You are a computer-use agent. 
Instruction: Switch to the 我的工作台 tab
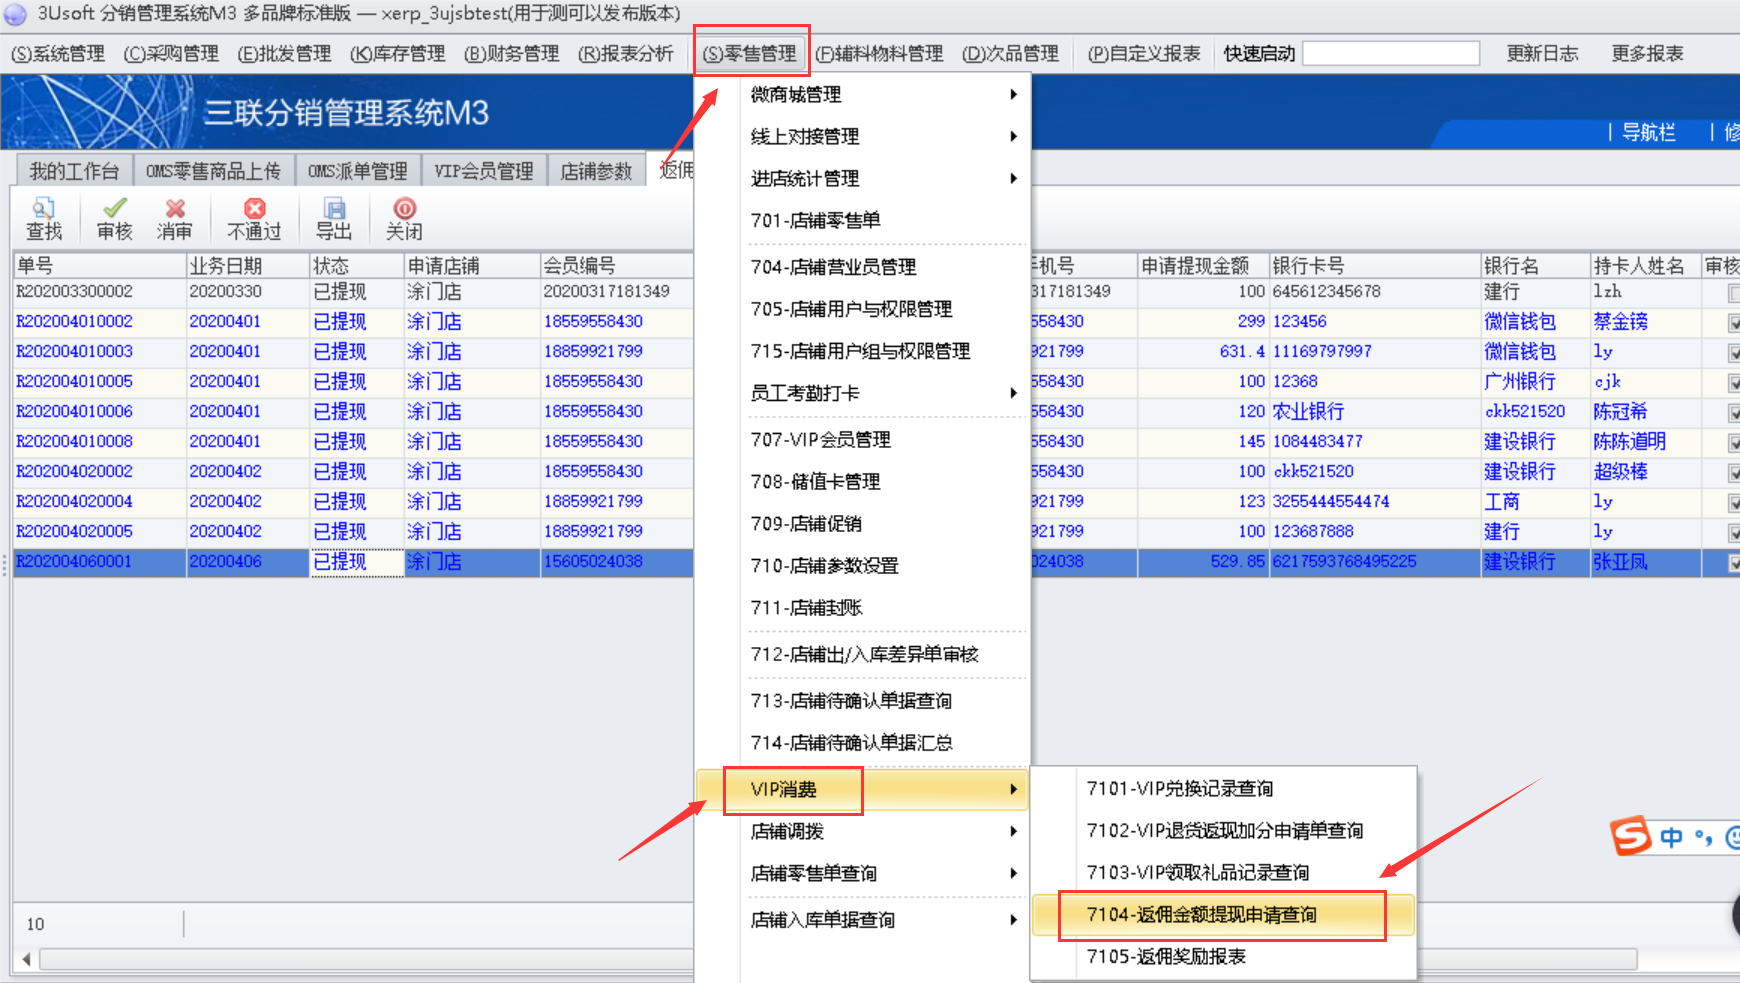coord(74,171)
